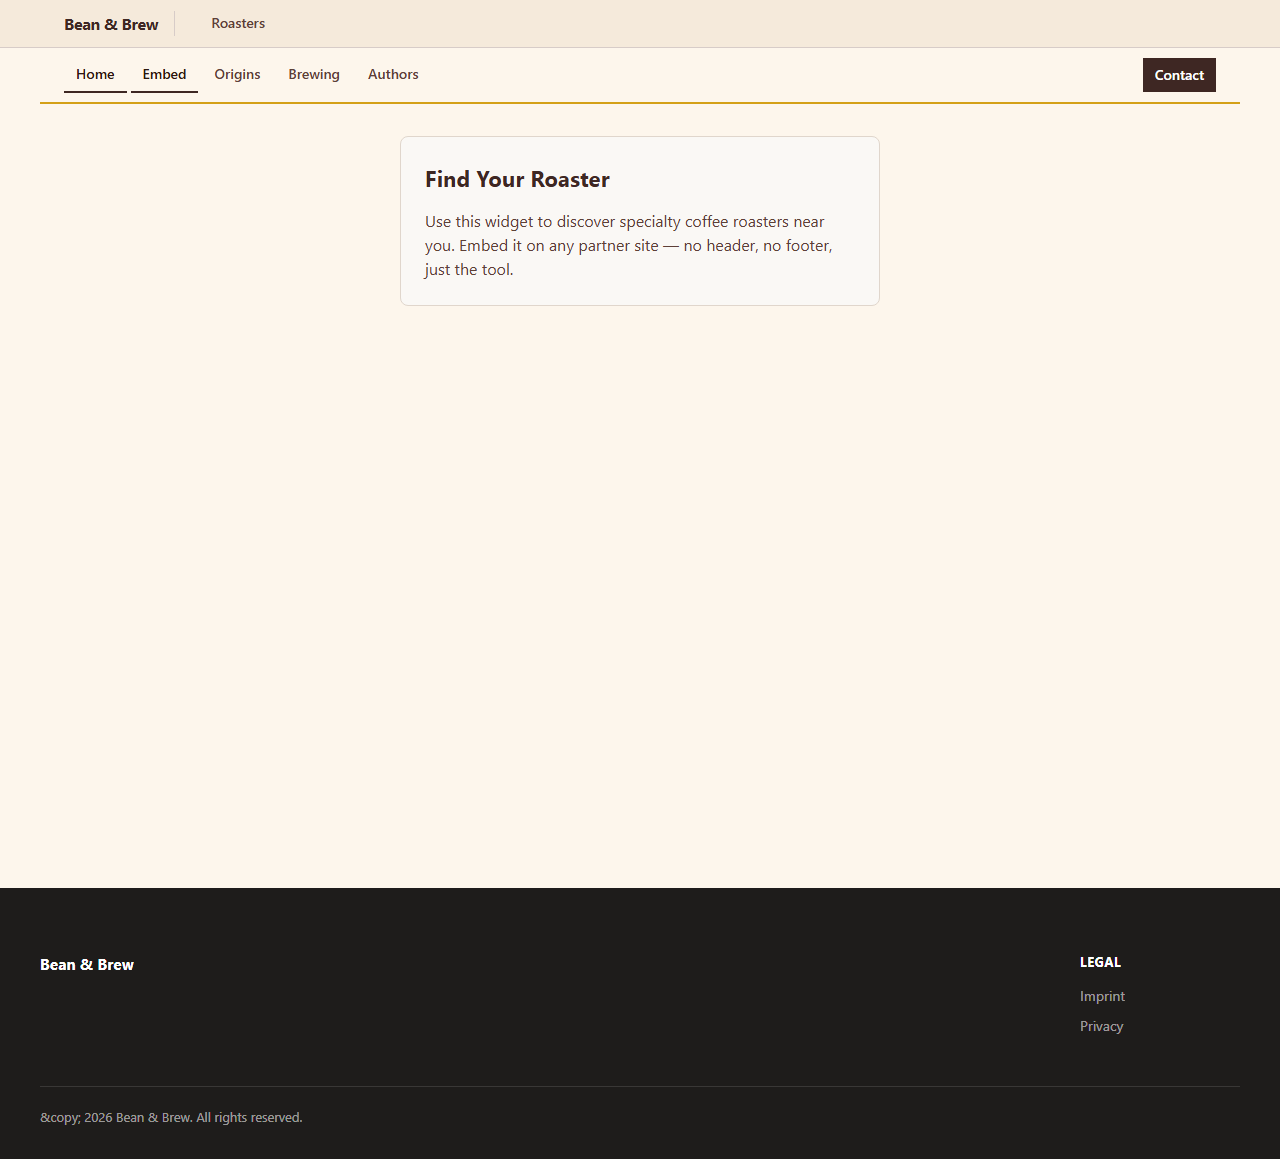Viewport: 1280px width, 1159px height.
Task: Click the Bean & Brew header logo
Action: point(111,24)
